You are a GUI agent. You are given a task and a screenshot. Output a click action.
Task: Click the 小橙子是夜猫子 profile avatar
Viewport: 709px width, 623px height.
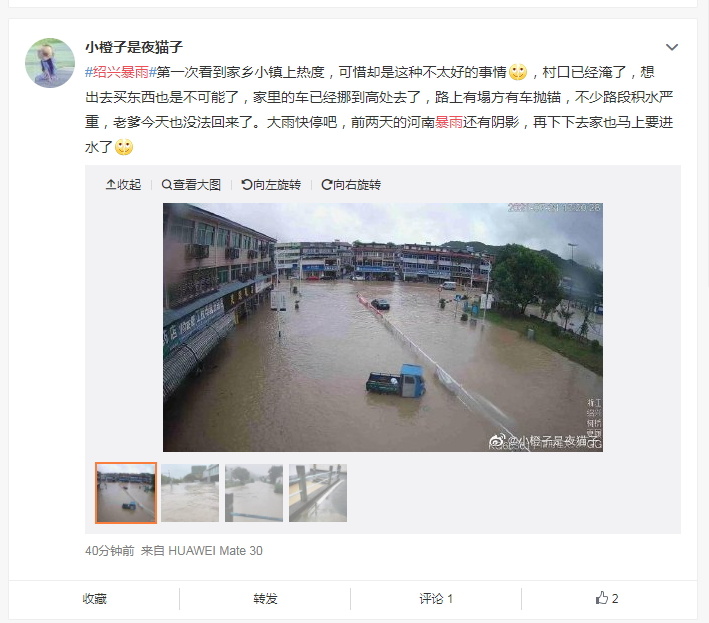50,63
